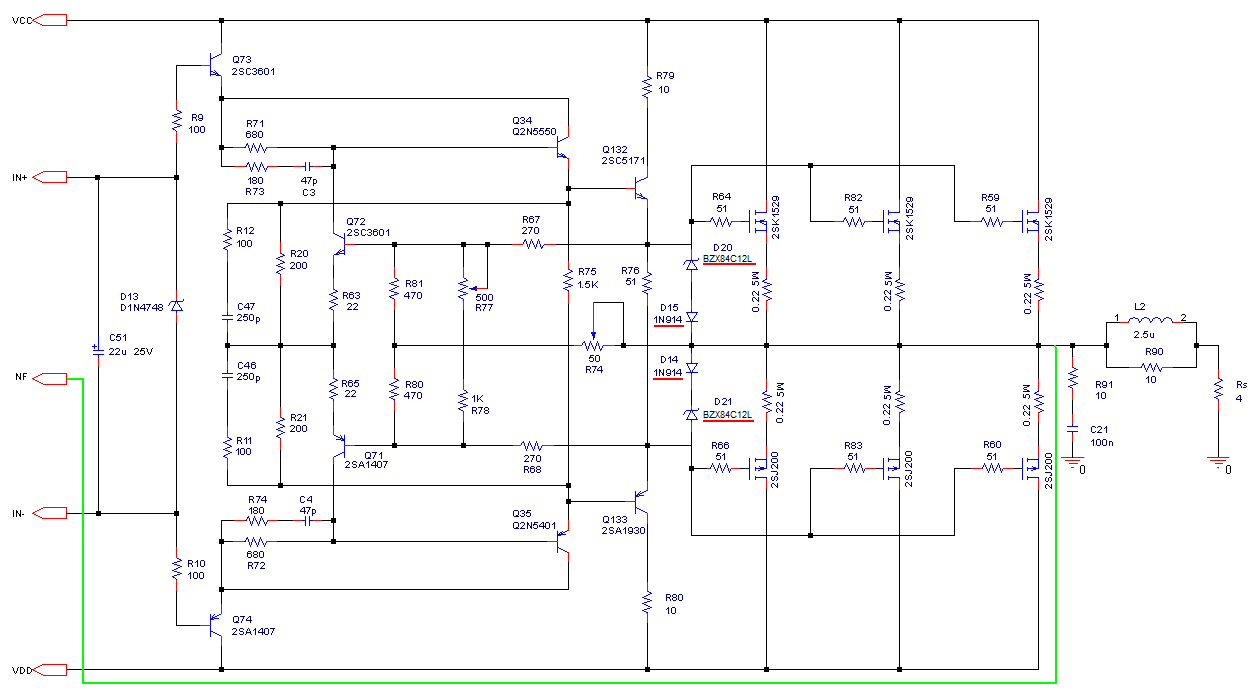Click the VDD port connector symbol
This screenshot has width=1254, height=693.
[52, 669]
